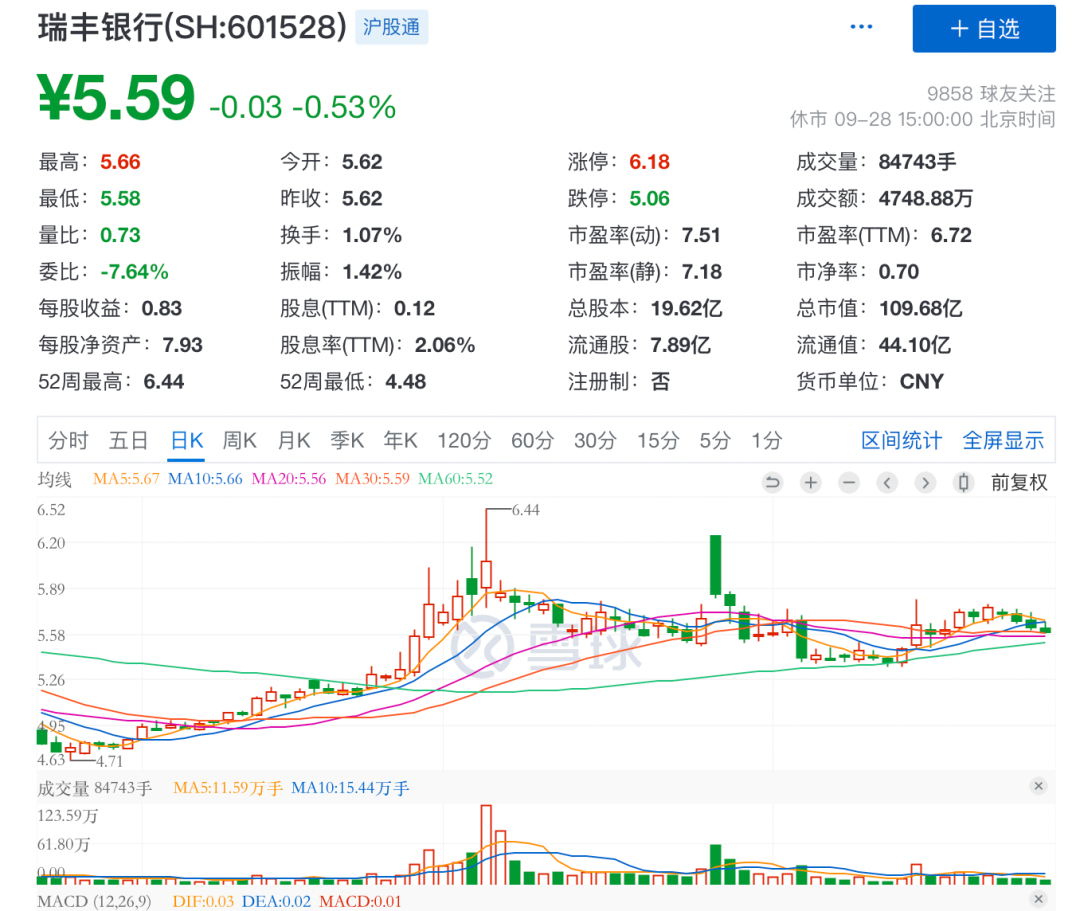Click the 6.44 high marker on chart
This screenshot has width=1080, height=911.
pyautogui.click(x=526, y=510)
